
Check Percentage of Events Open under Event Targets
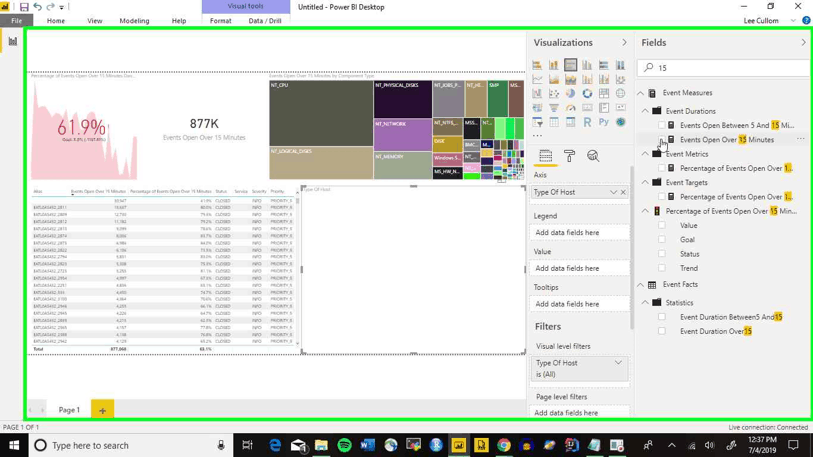(x=662, y=197)
